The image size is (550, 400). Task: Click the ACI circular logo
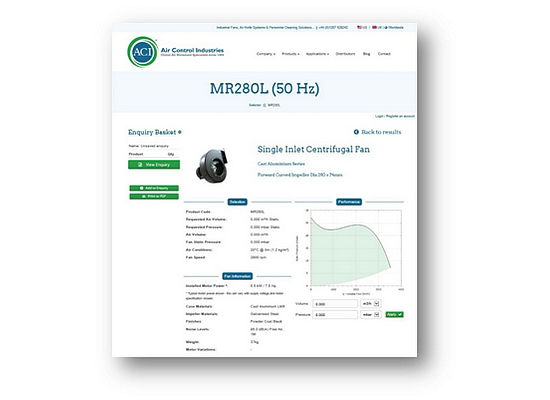click(142, 52)
